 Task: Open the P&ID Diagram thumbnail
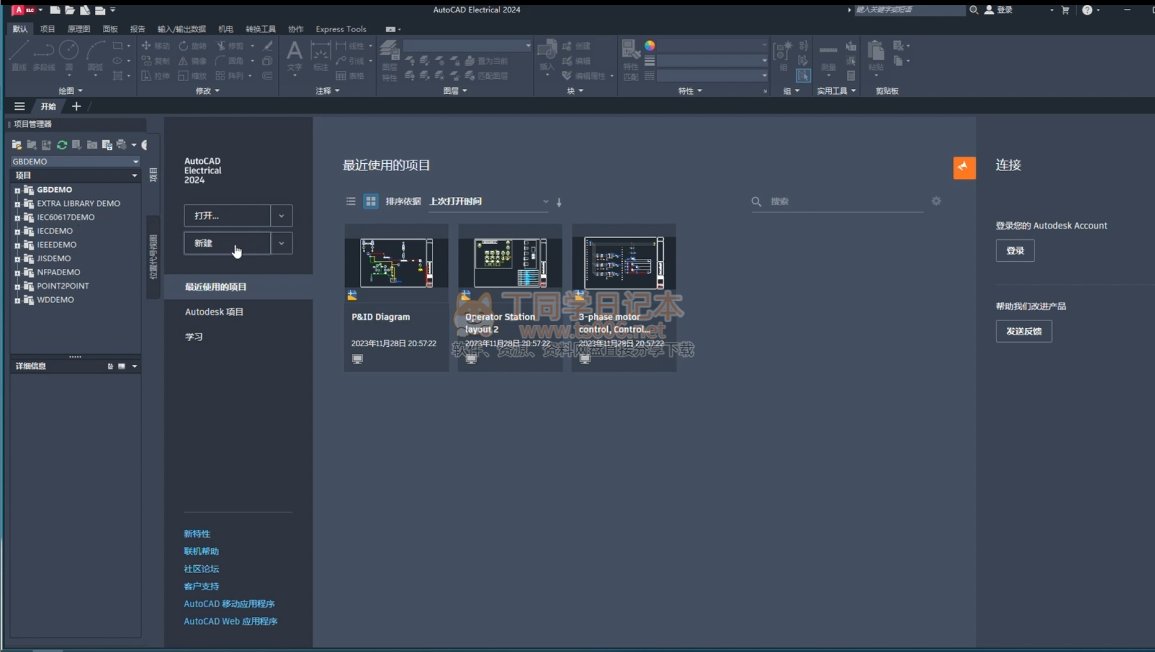click(x=396, y=262)
